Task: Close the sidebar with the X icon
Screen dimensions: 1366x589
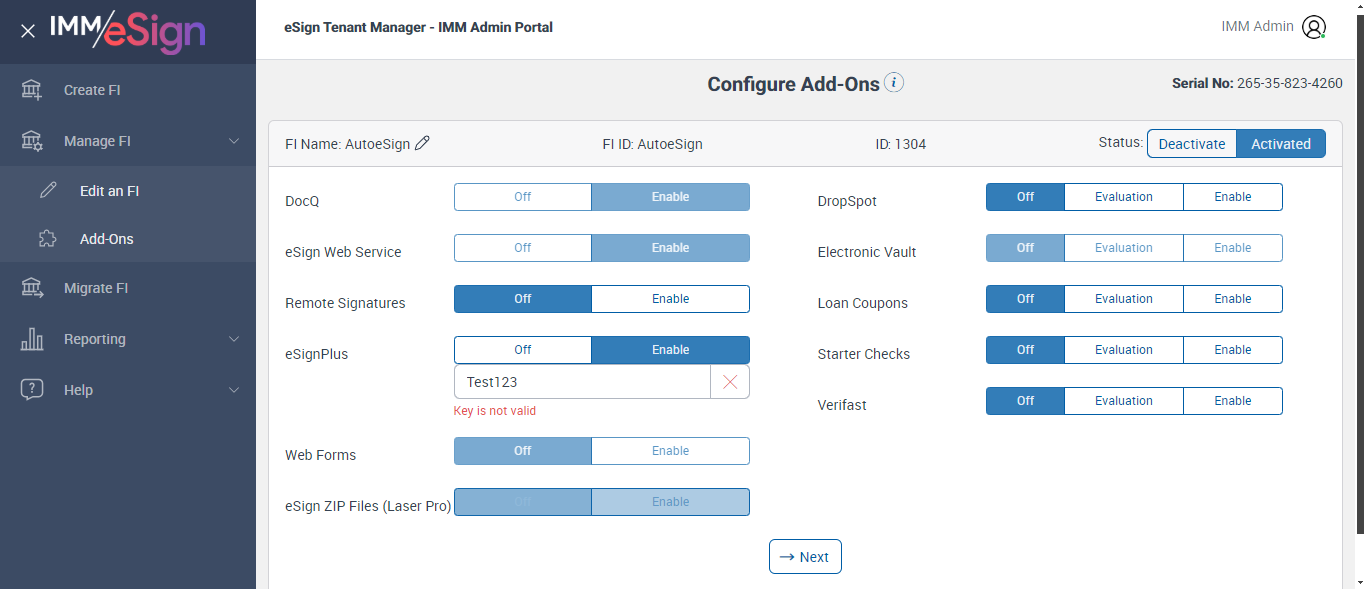Action: [28, 31]
